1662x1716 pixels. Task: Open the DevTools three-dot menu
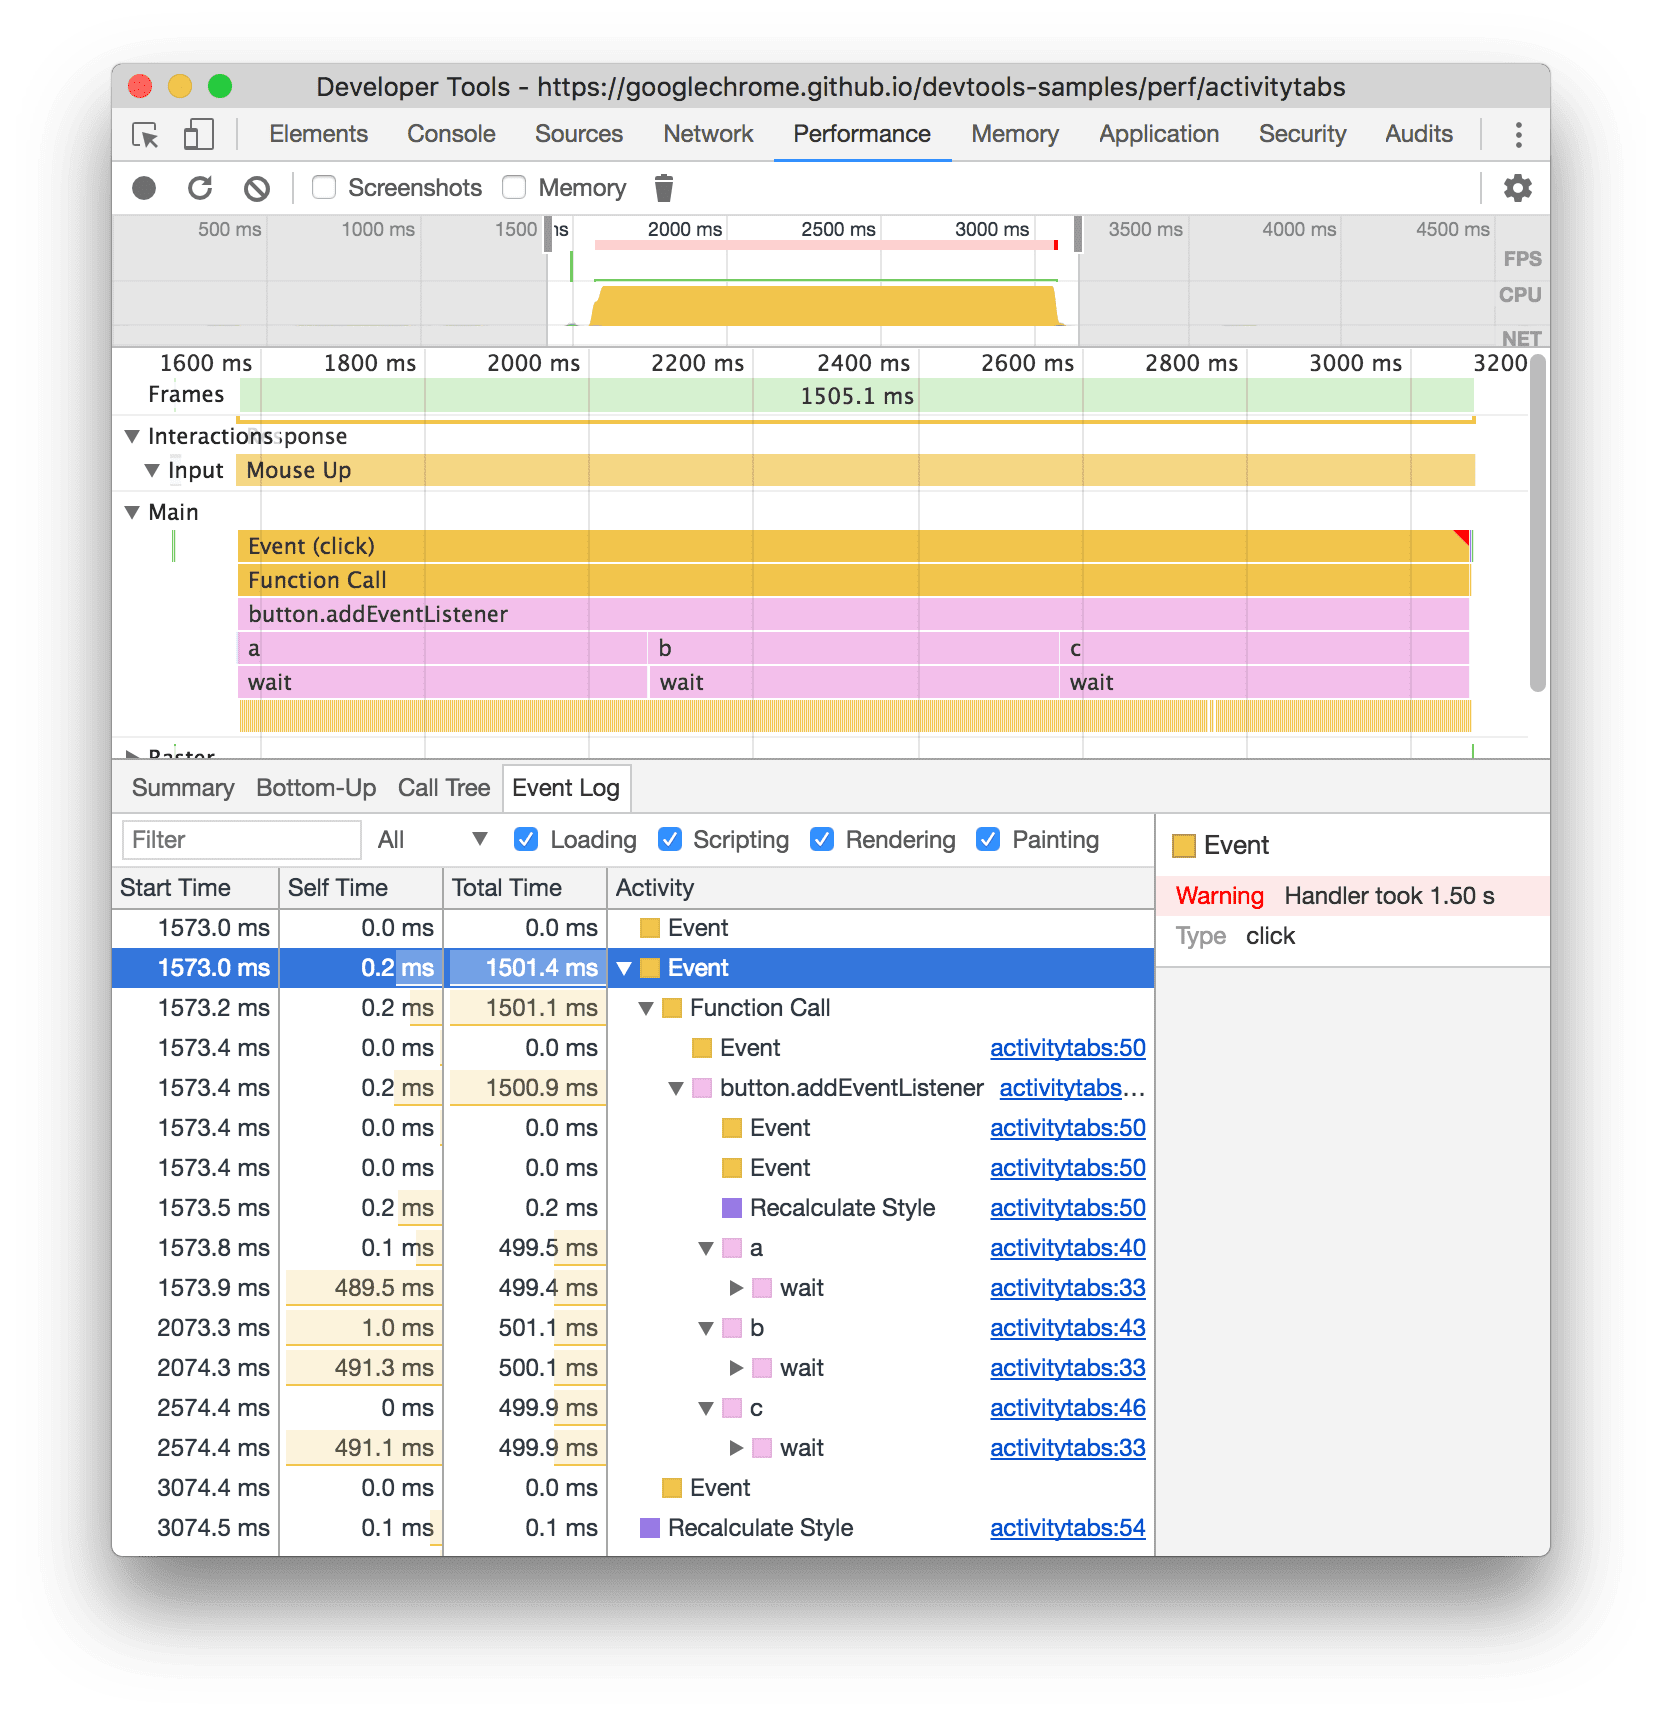click(1518, 133)
